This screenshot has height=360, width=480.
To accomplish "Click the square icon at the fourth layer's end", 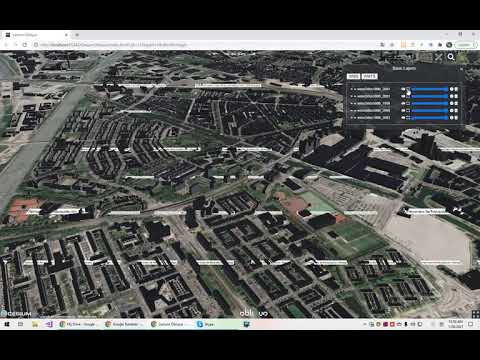I will [x=456, y=110].
